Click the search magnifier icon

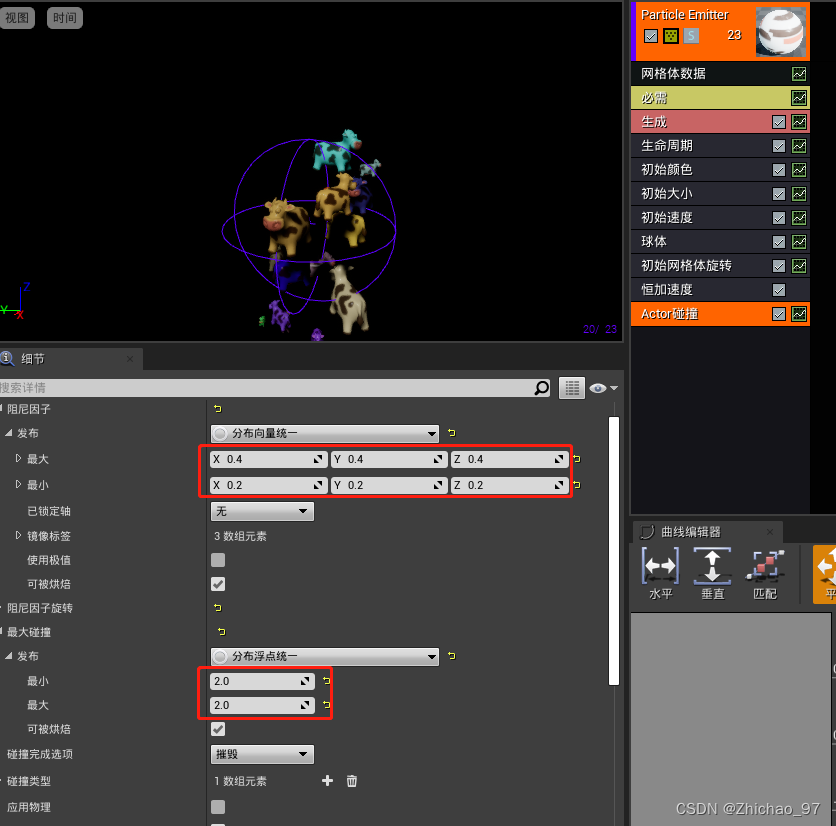click(x=542, y=388)
